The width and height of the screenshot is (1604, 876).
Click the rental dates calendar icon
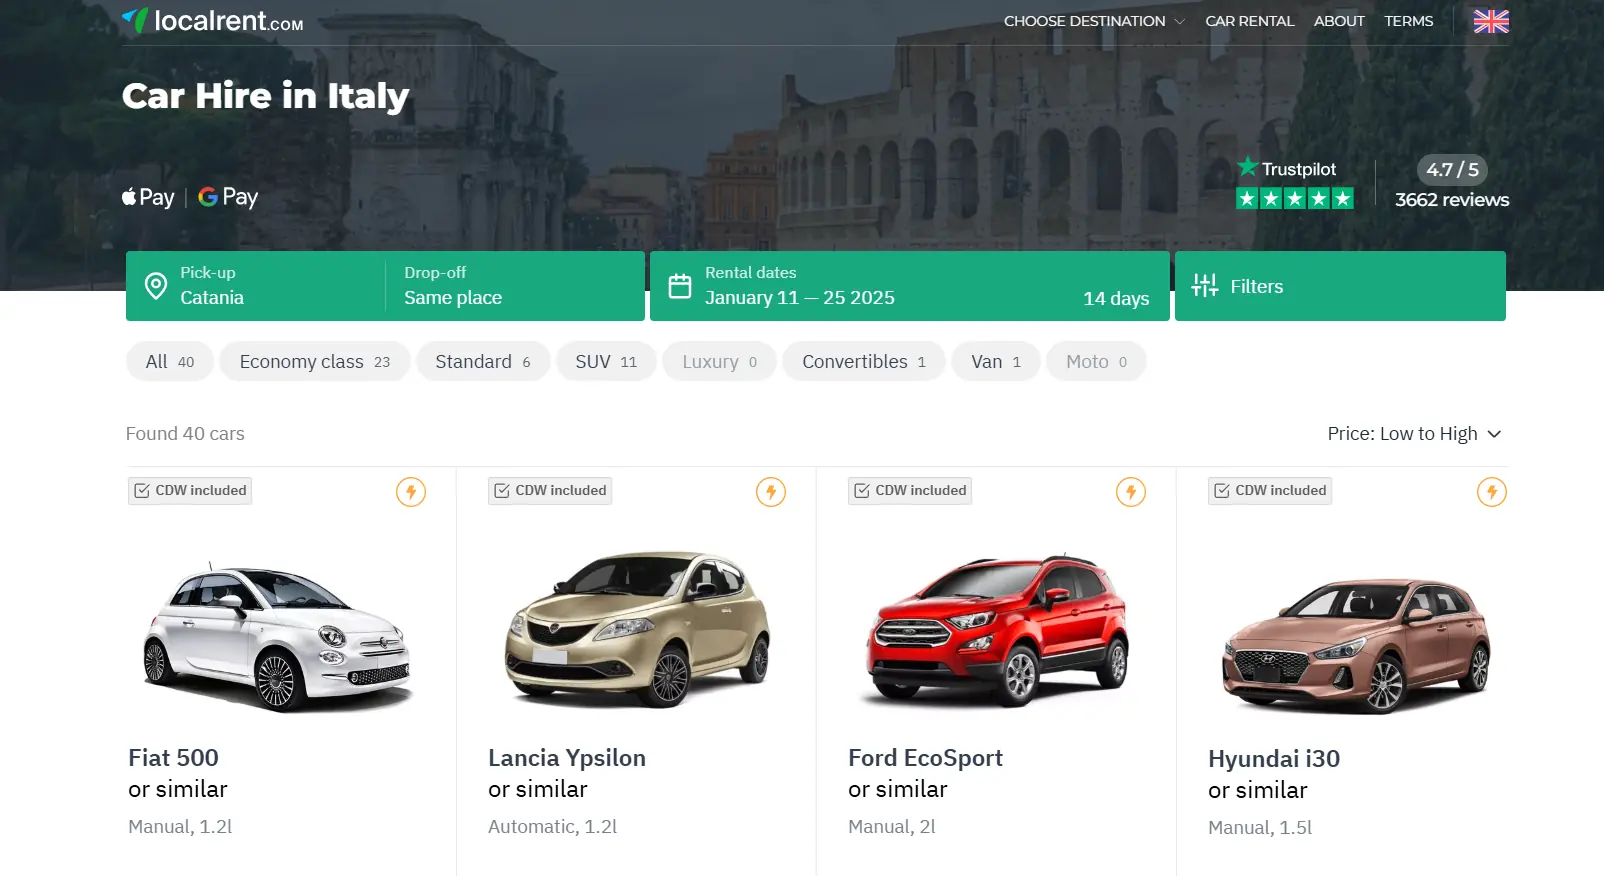(680, 286)
